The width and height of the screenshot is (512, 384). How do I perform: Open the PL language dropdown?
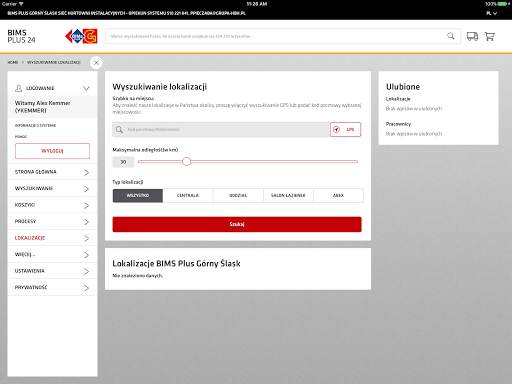coord(492,13)
